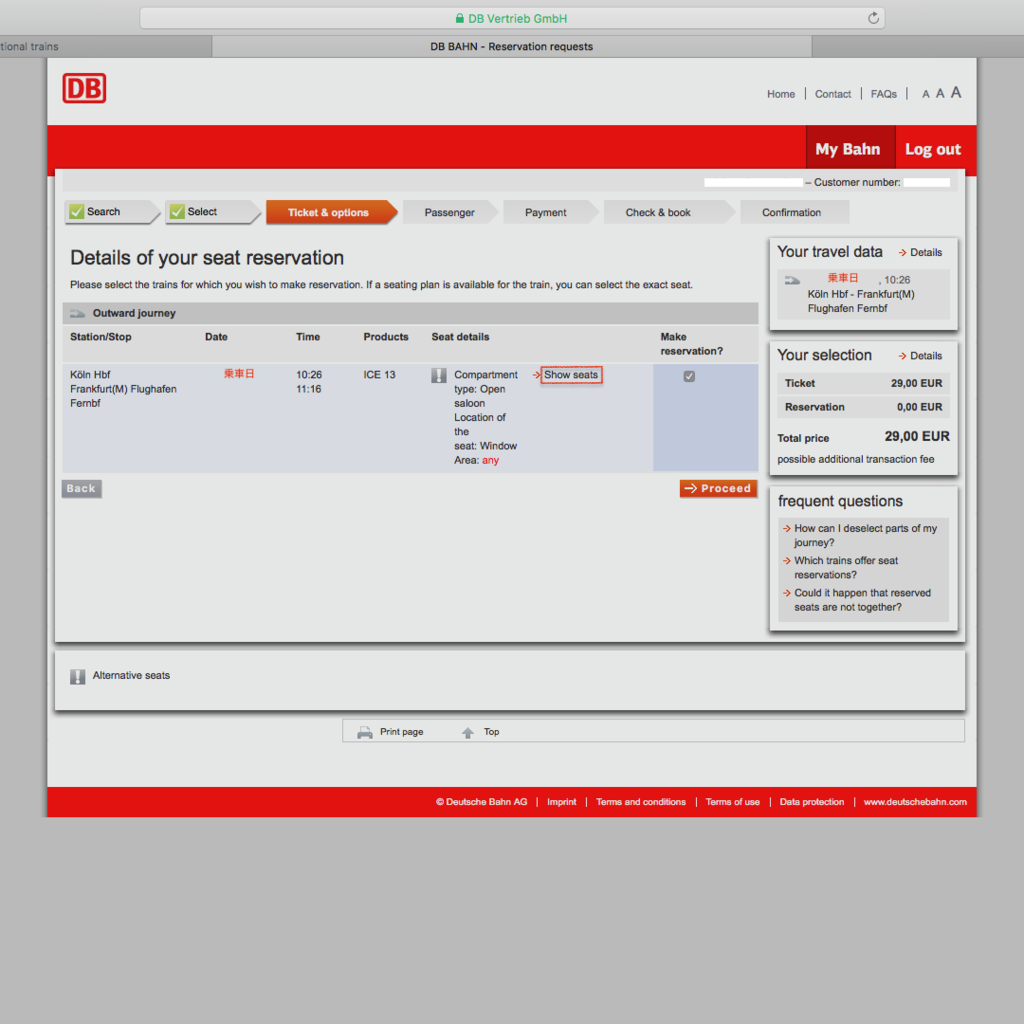
Task: Click Alternative seats text
Action: pos(131,676)
